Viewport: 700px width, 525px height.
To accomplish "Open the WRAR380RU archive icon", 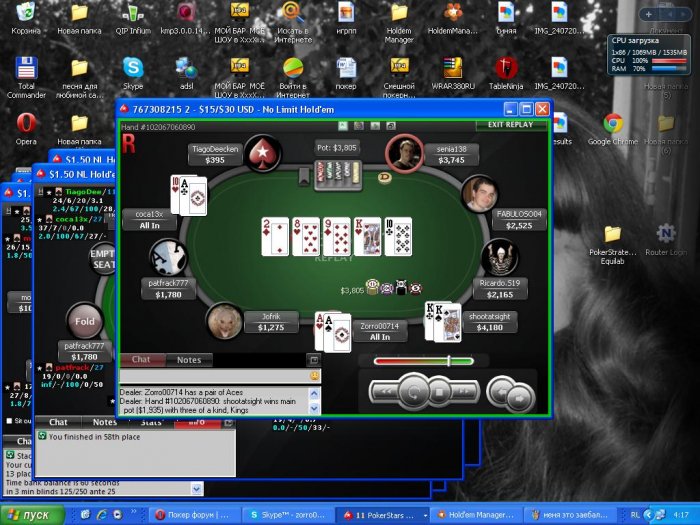I will click(x=453, y=74).
